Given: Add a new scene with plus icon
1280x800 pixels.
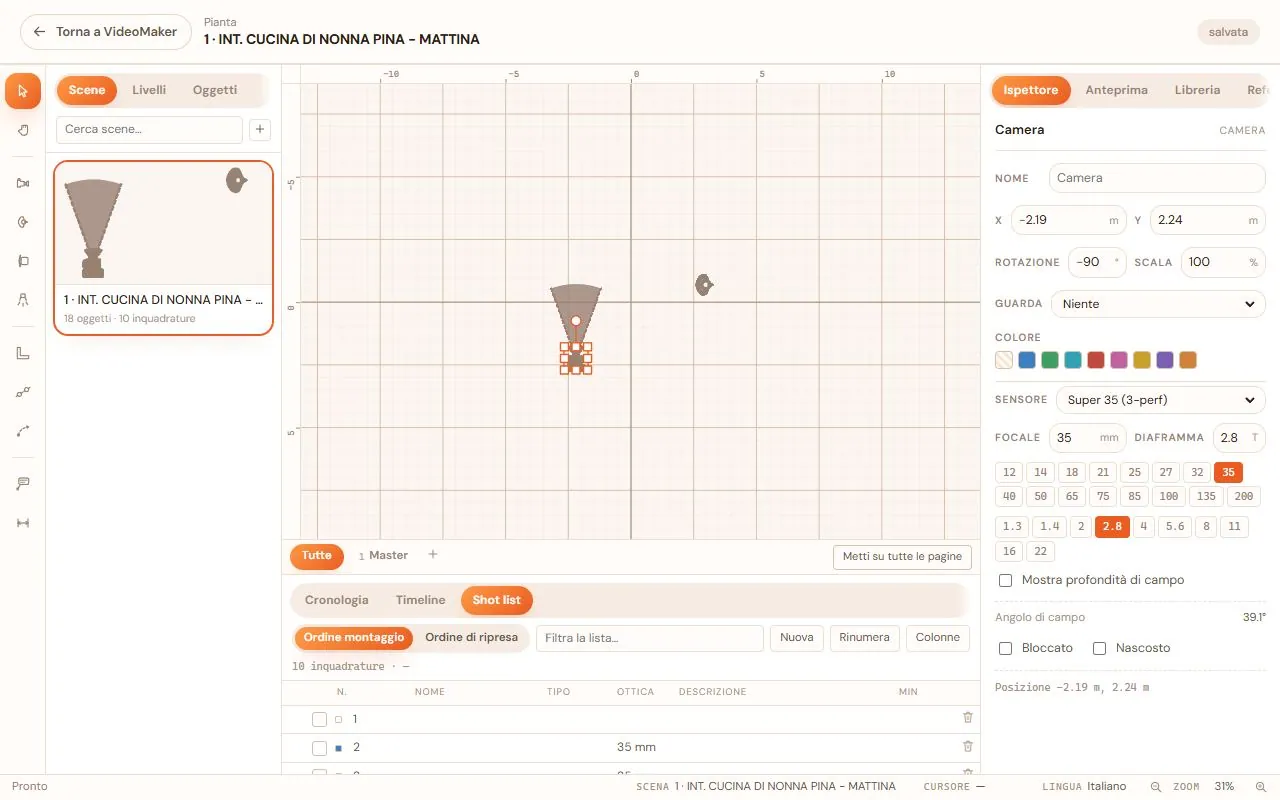Looking at the screenshot, I should coord(259,129).
